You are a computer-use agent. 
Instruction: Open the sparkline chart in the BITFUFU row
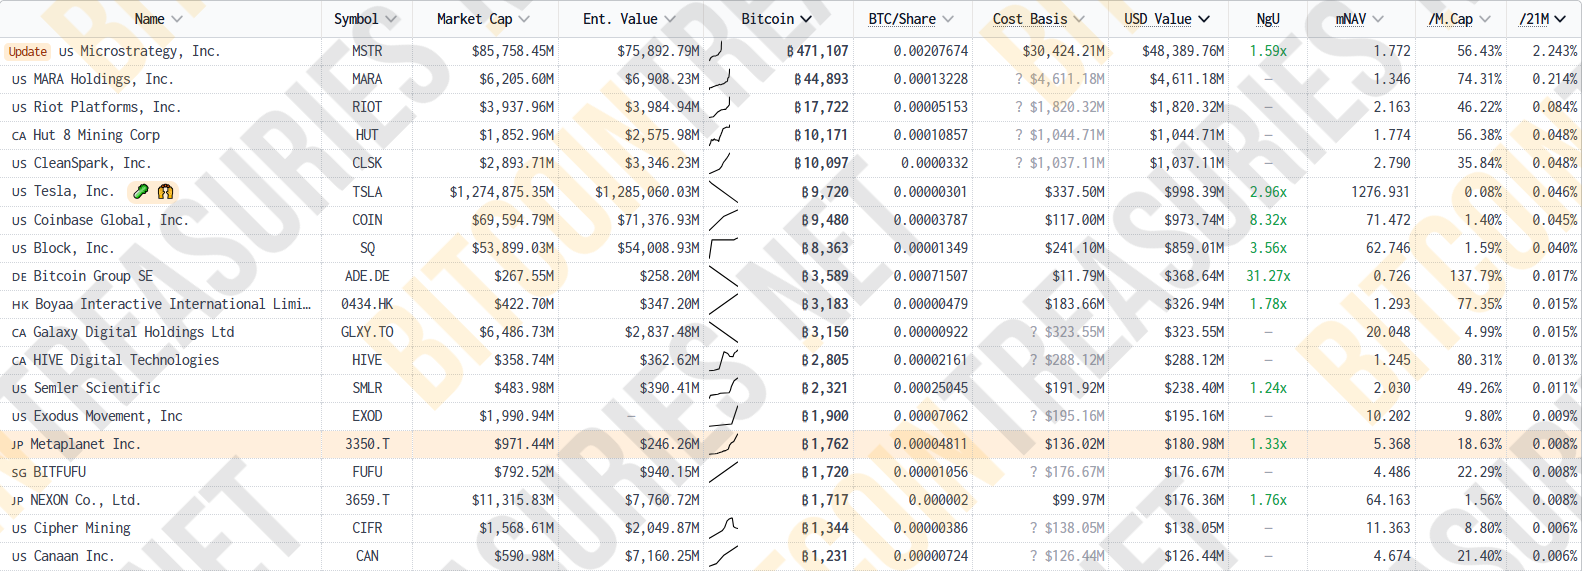pos(722,472)
